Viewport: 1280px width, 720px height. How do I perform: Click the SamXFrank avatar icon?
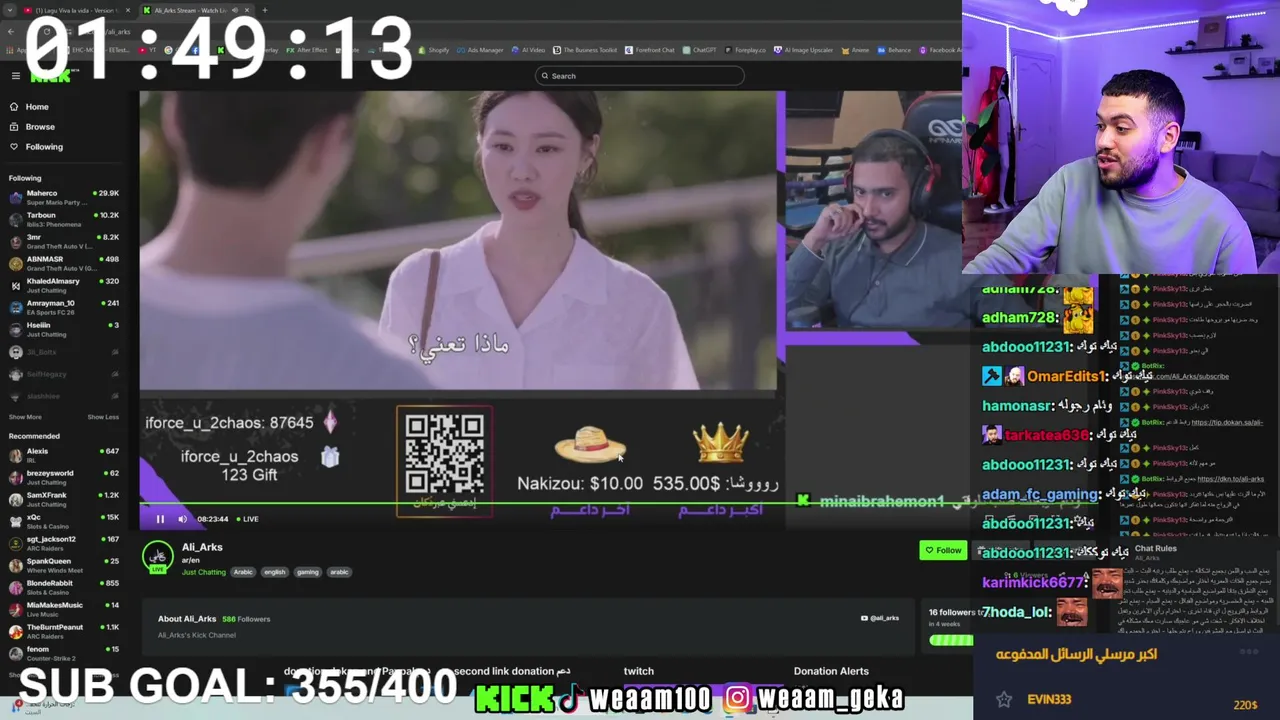click(15, 499)
